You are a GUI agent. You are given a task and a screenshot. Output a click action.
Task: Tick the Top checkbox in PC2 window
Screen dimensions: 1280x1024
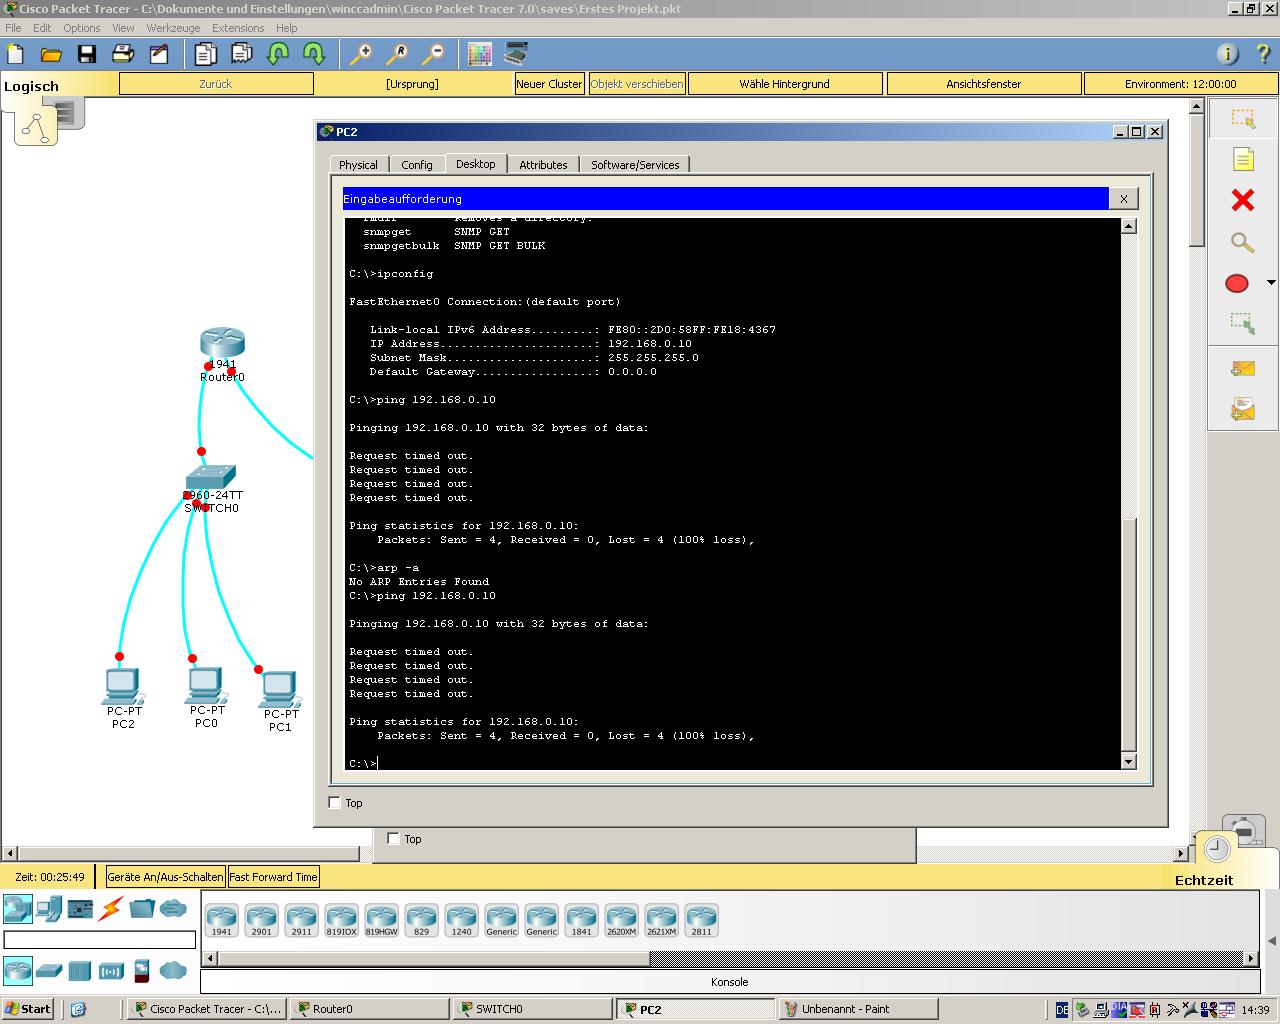pyautogui.click(x=335, y=802)
